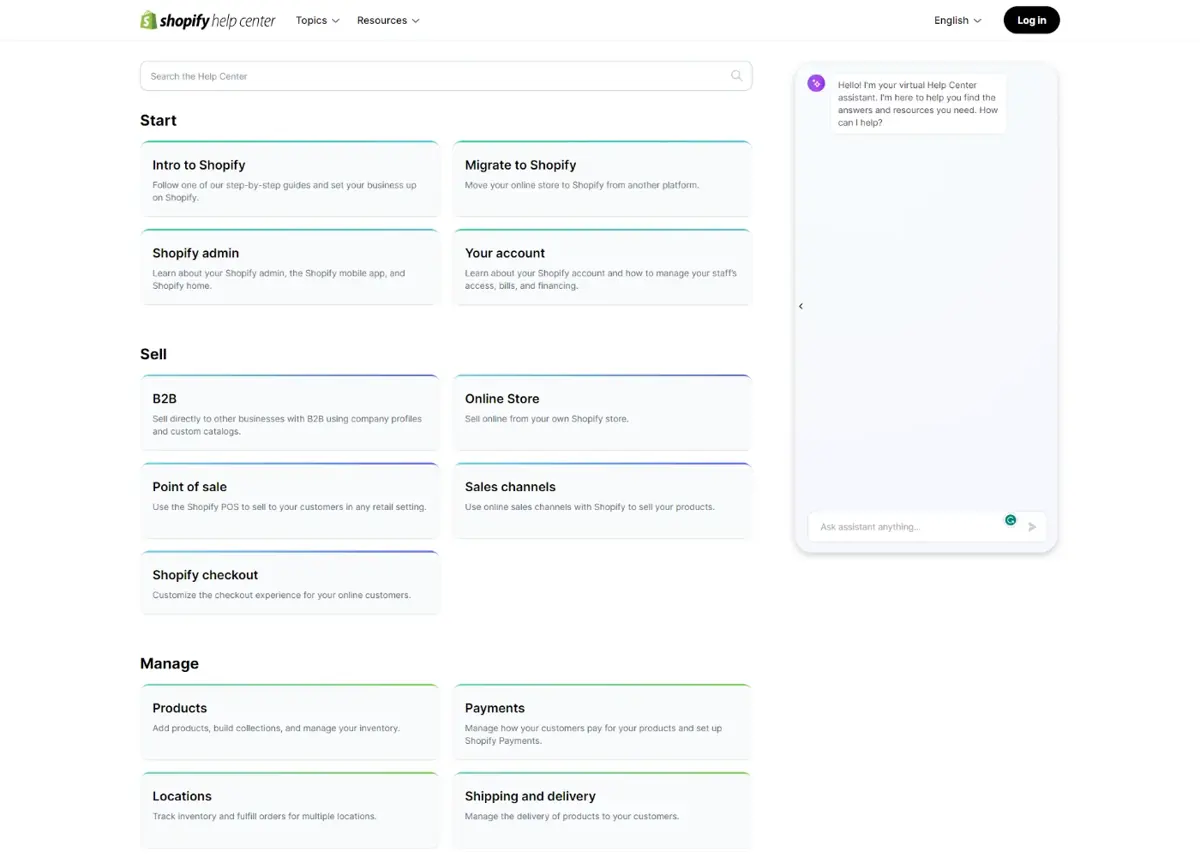This screenshot has height=857, width=1200.
Task: Collapse the assistant panel with the arrow
Action: [x=801, y=306]
